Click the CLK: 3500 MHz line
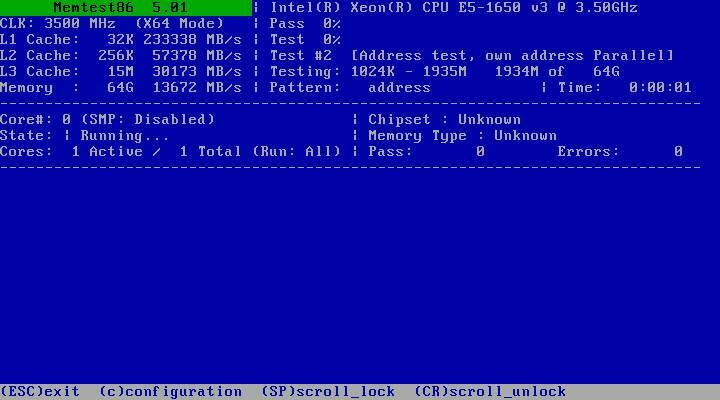720x400 pixels. [x=112, y=23]
